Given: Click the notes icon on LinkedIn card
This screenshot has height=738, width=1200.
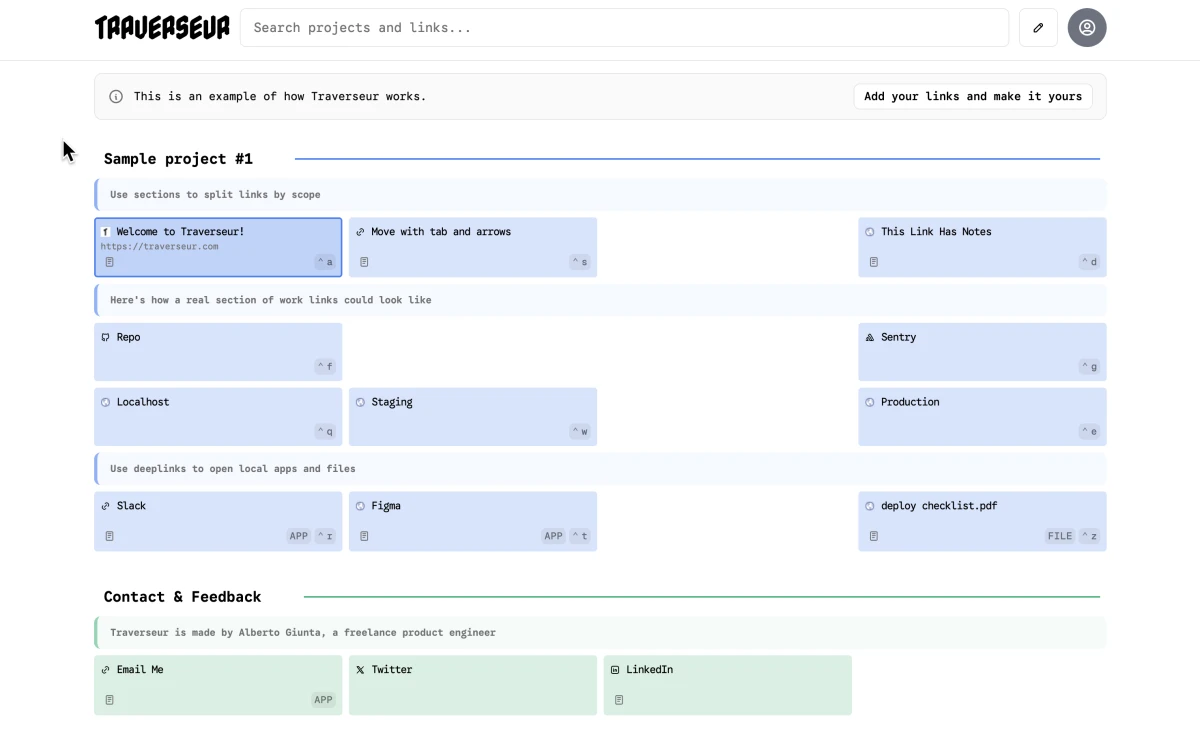Looking at the screenshot, I should 619,700.
